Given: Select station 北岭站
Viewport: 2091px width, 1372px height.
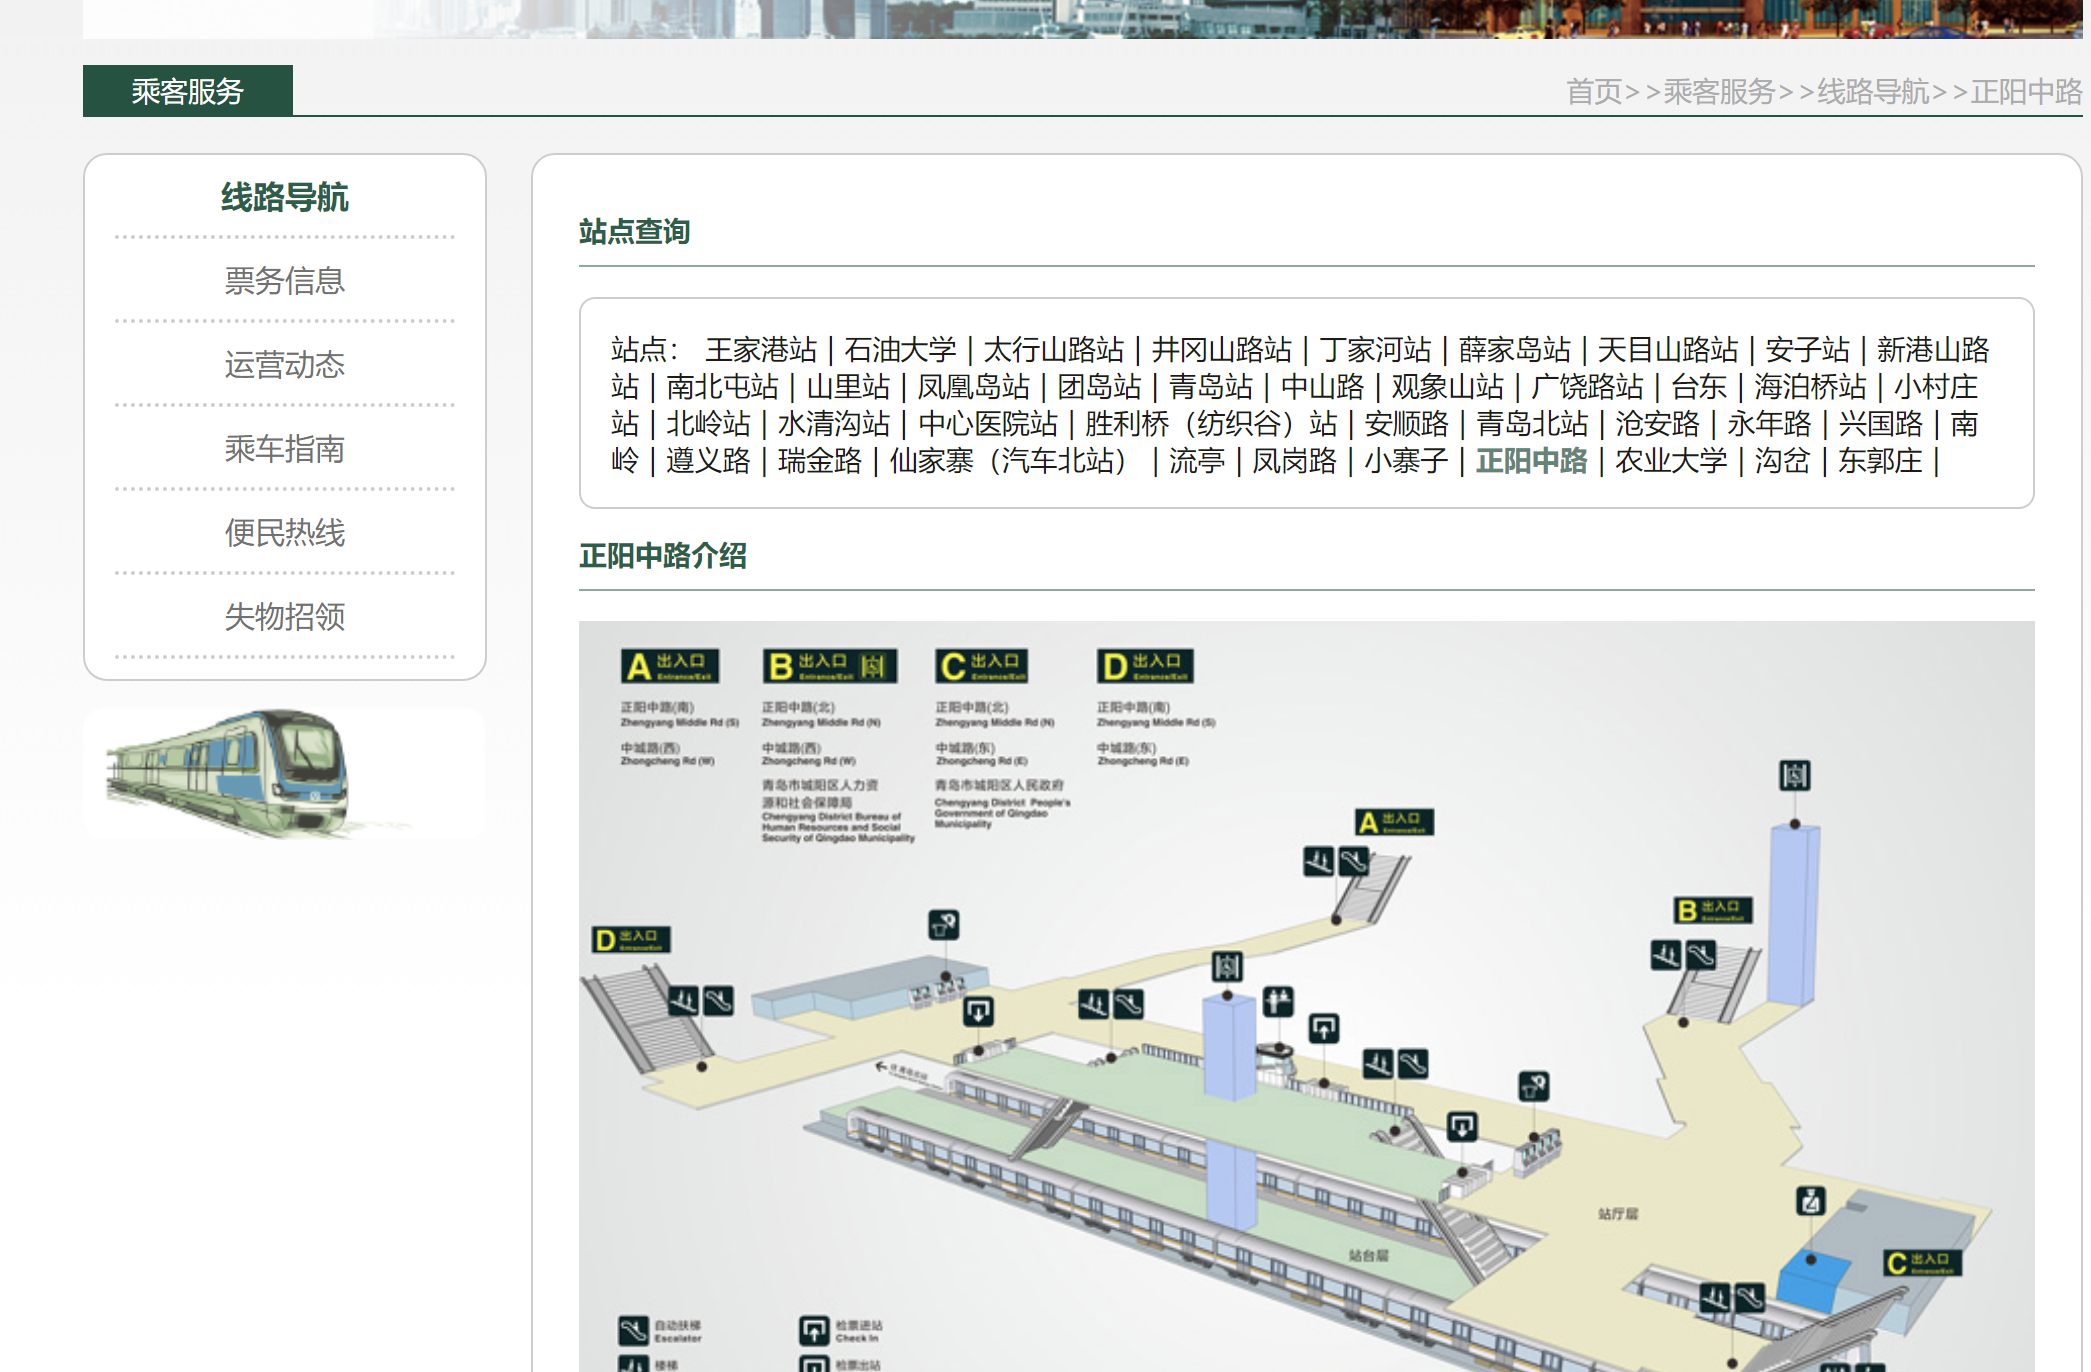Looking at the screenshot, I should [708, 424].
